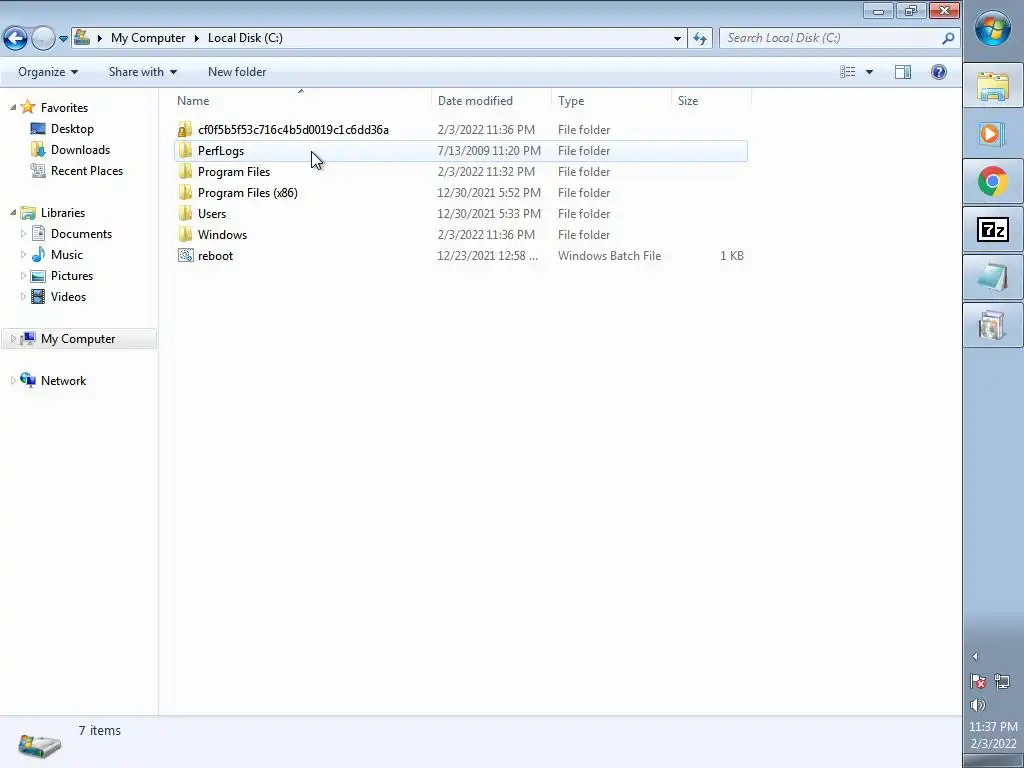This screenshot has width=1024, height=768.
Task: Click Libraries in the navigation pane
Action: (63, 213)
